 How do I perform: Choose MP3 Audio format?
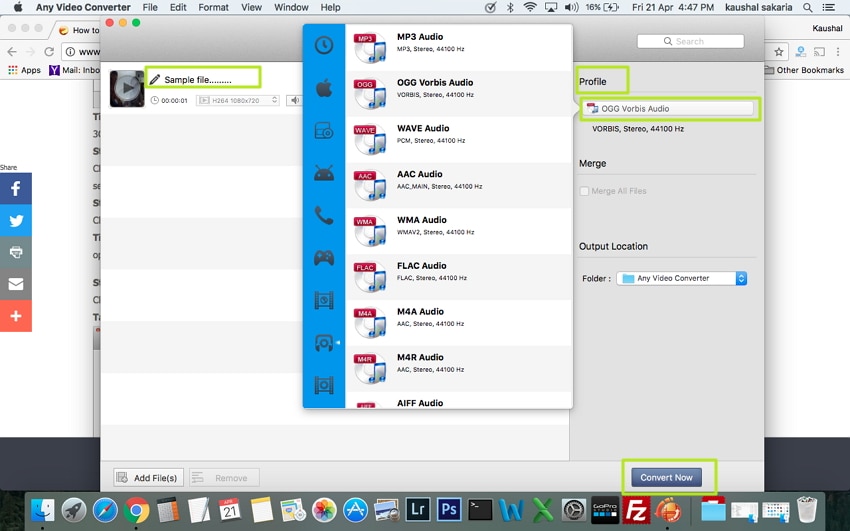point(459,48)
